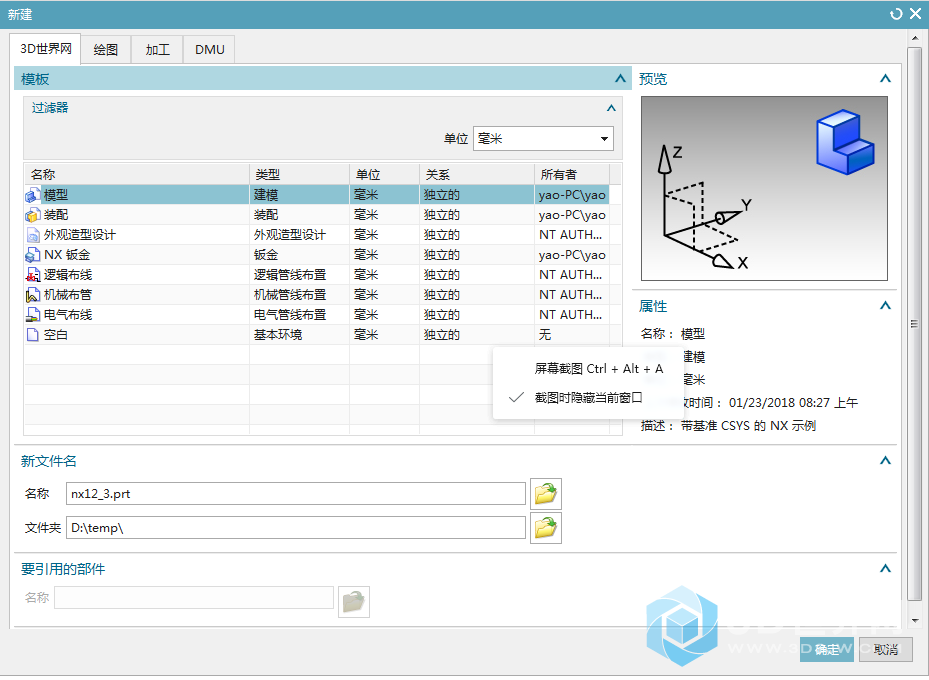Select the 机械布管 template name
The width and height of the screenshot is (929, 680).
pyautogui.click(x=68, y=295)
